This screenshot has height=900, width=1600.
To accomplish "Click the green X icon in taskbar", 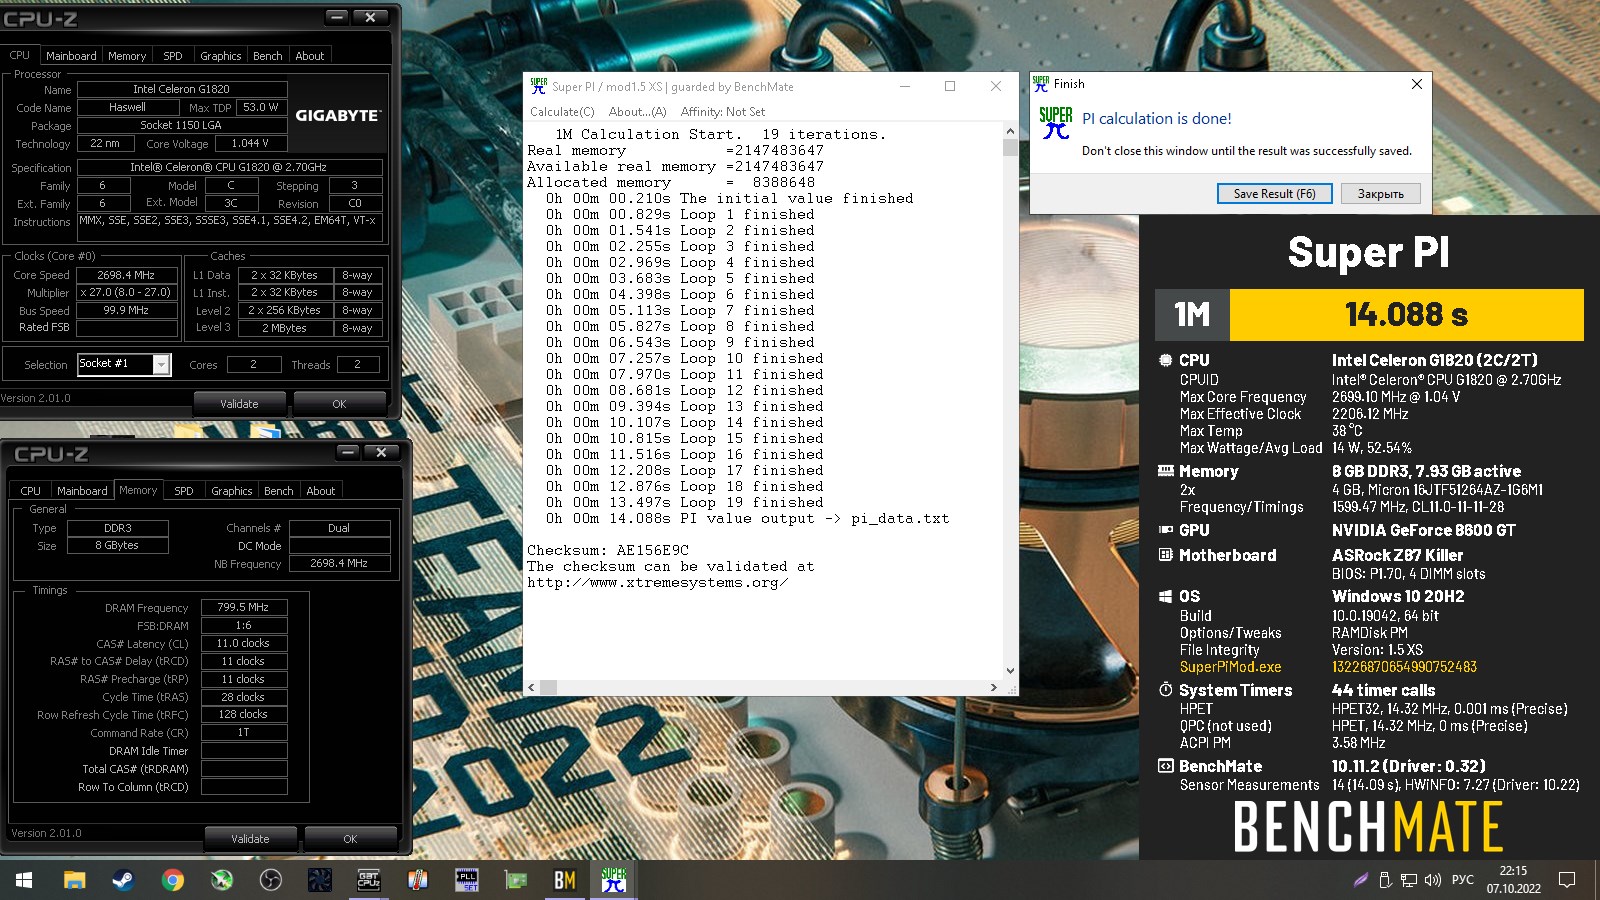I will (x=222, y=880).
